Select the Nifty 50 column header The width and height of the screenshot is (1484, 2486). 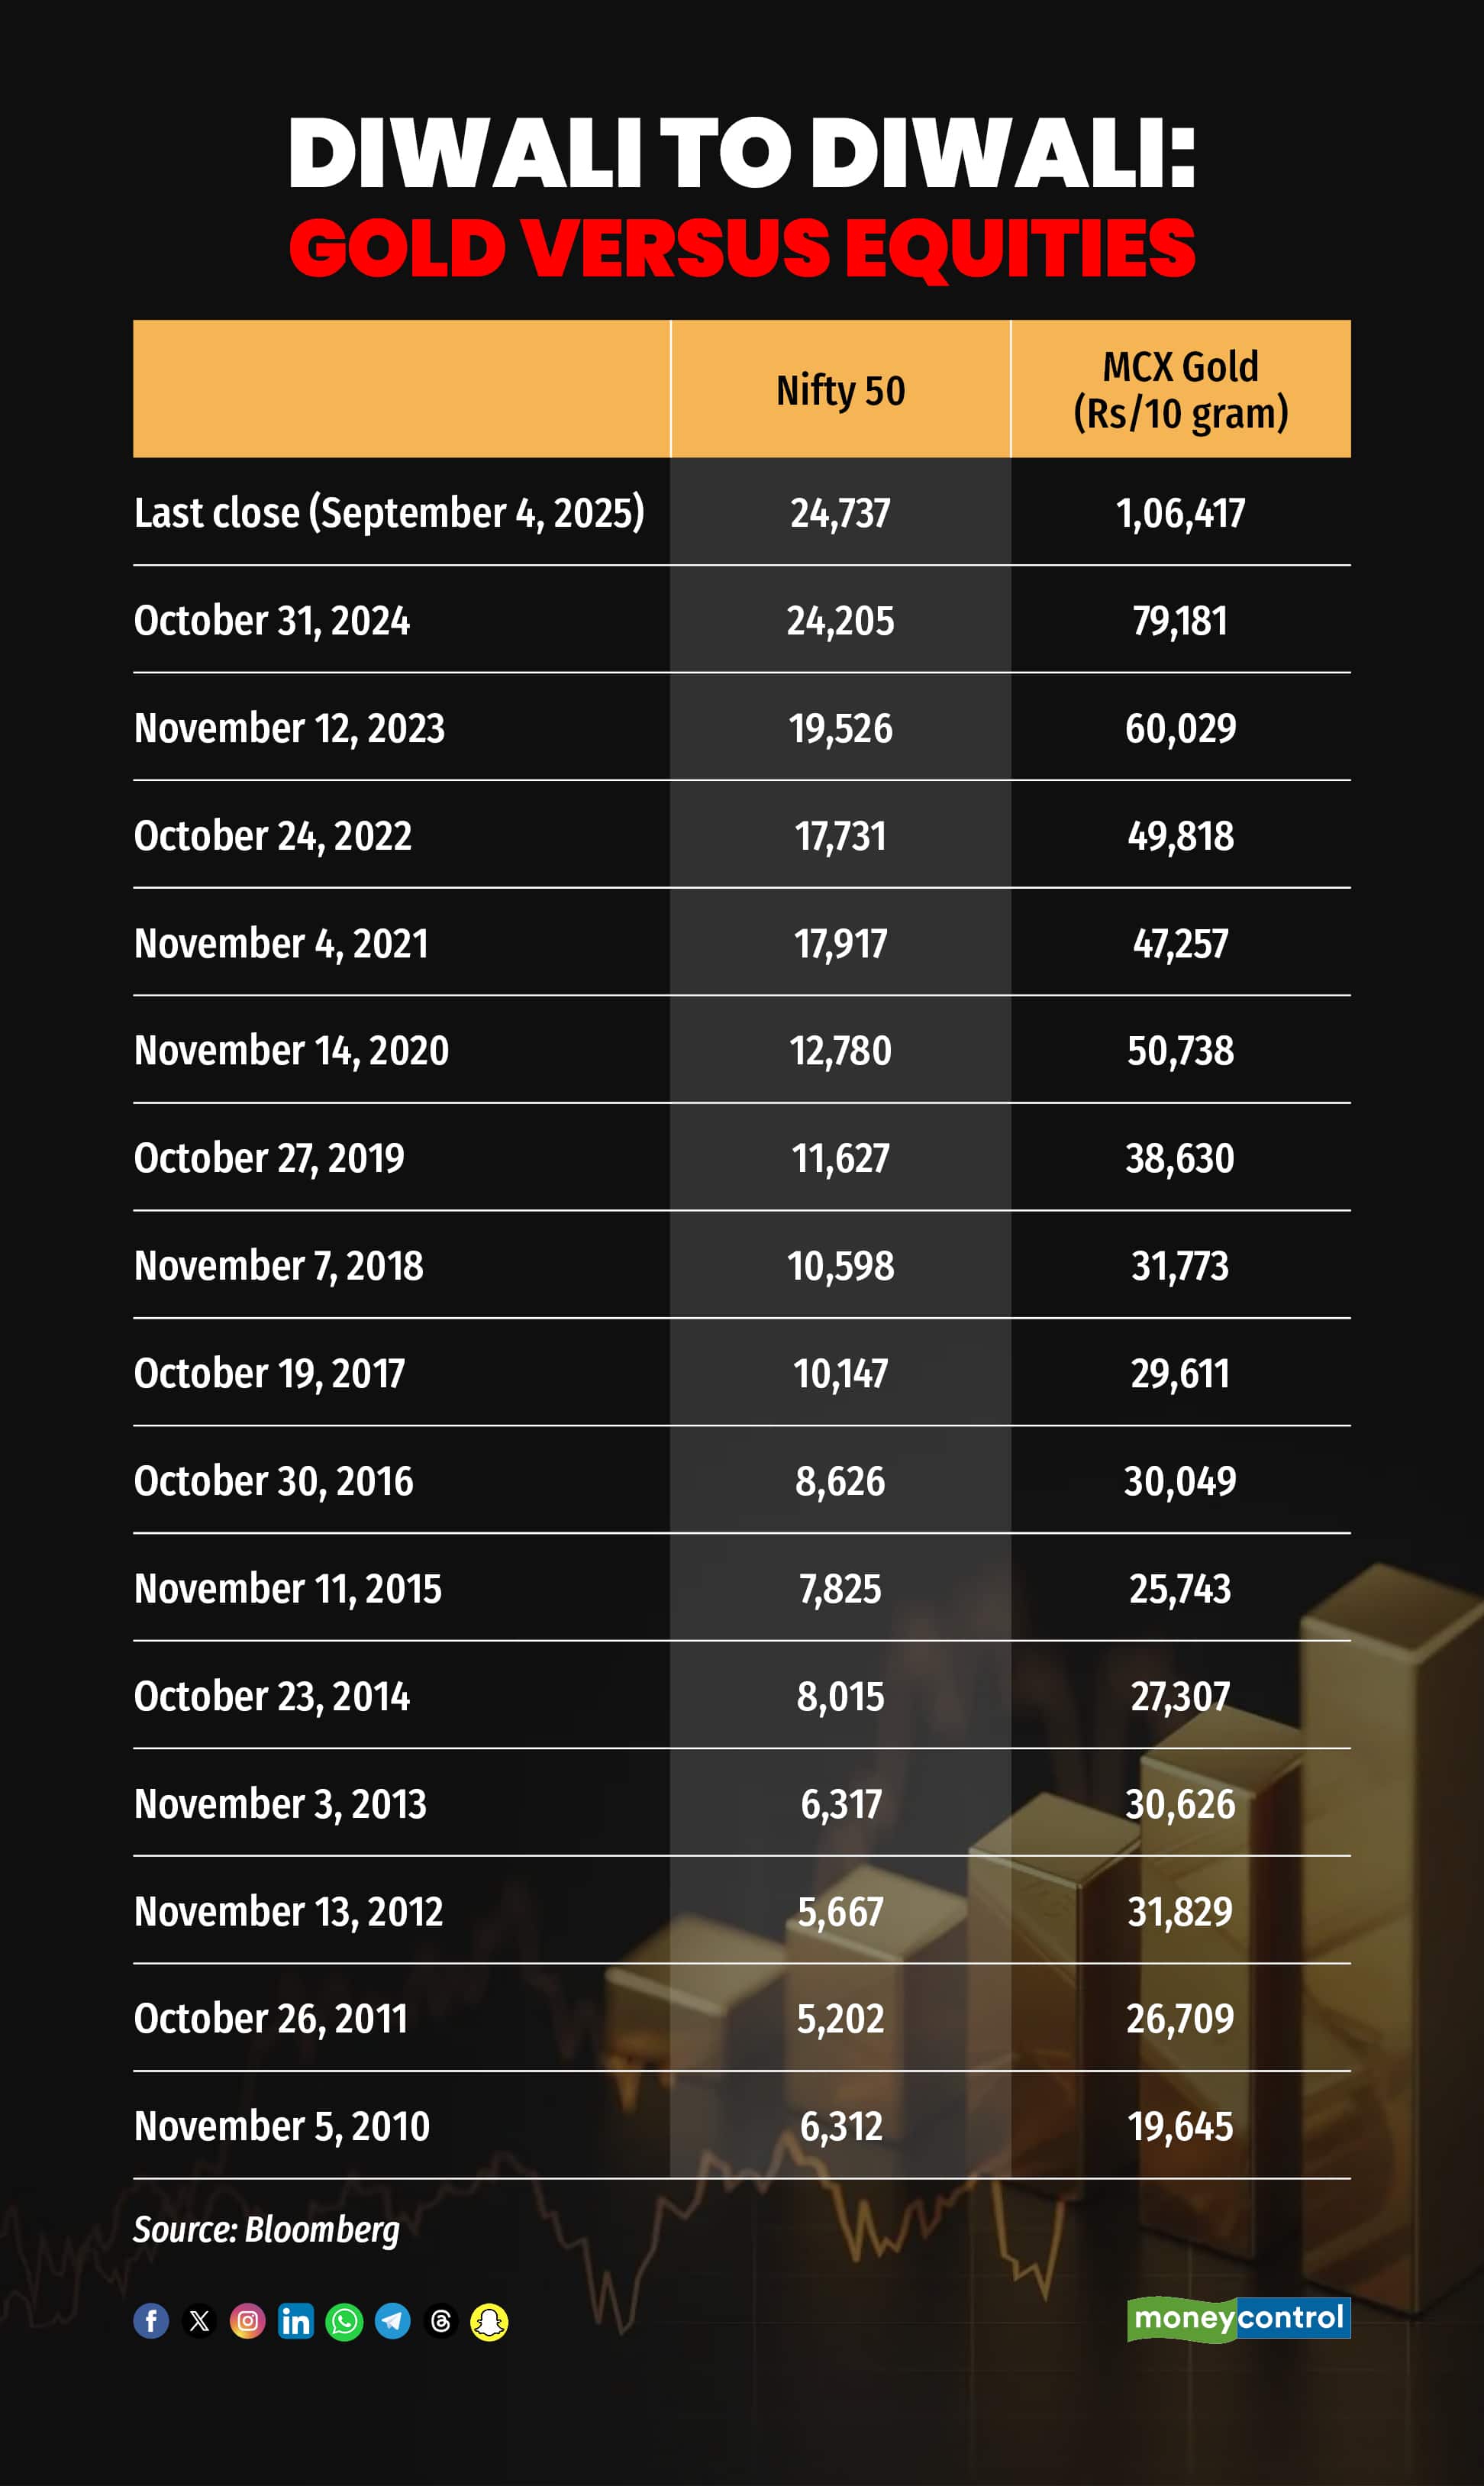tap(841, 390)
